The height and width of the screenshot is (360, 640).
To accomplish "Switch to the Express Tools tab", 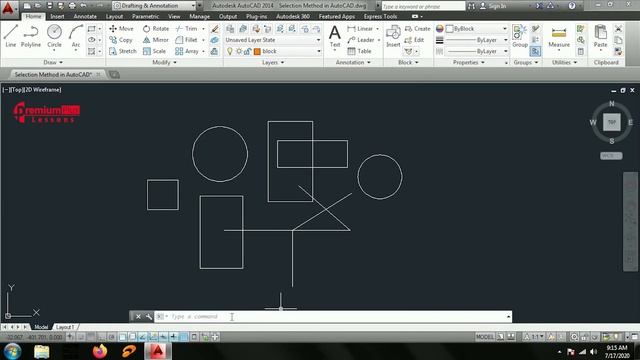I will [380, 16].
